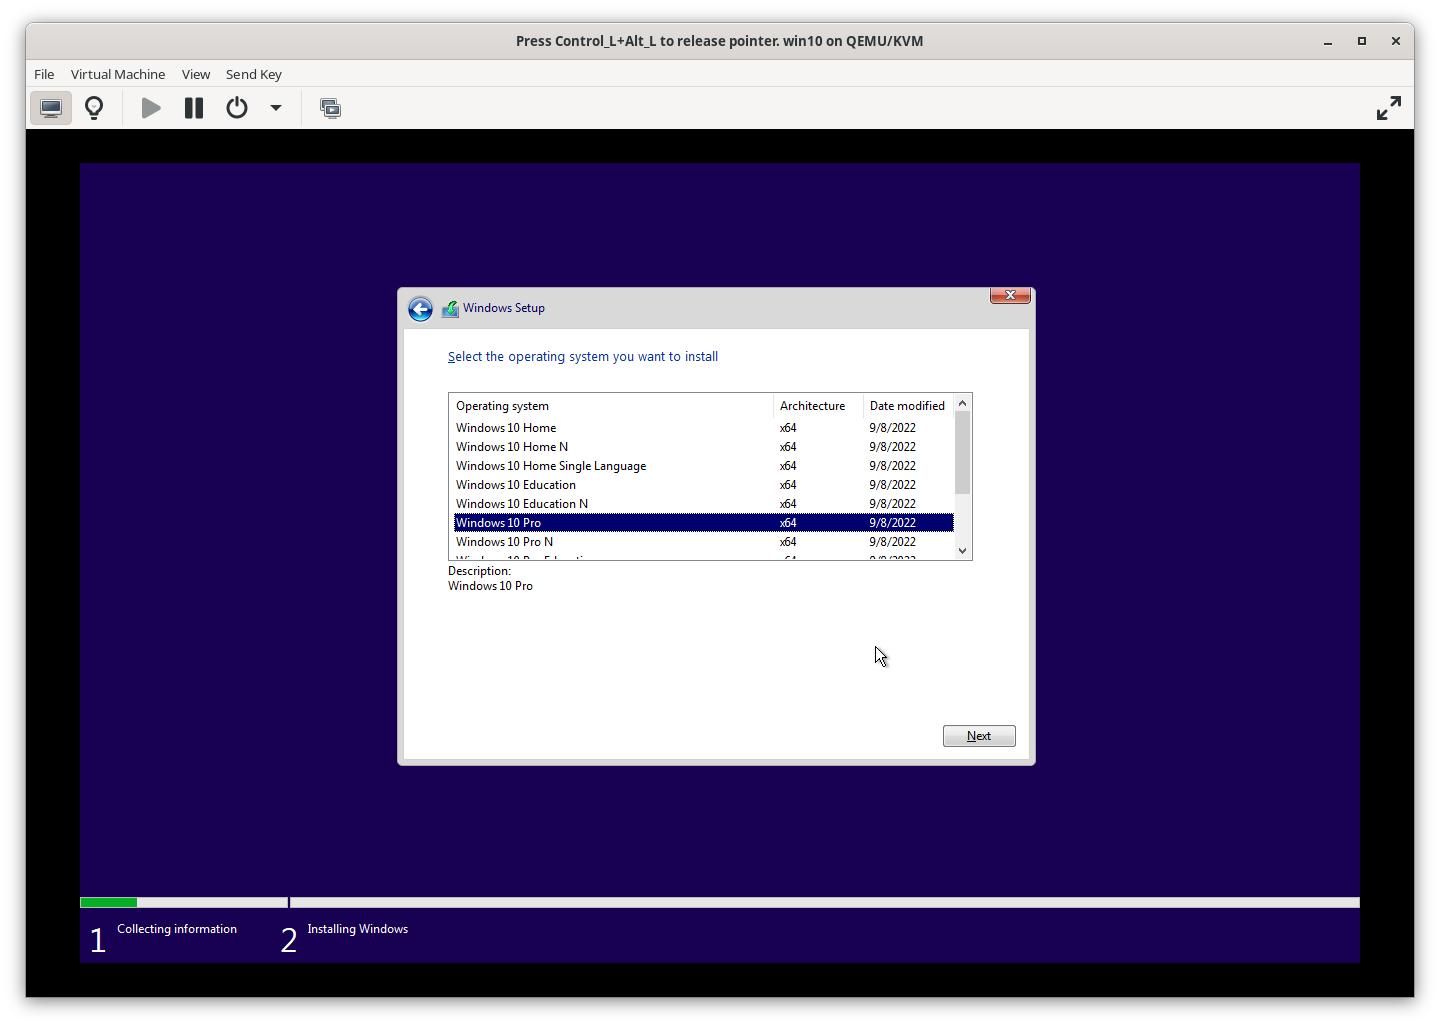1440x1026 pixels.
Task: Click the Operating system column header
Action: click(611, 406)
